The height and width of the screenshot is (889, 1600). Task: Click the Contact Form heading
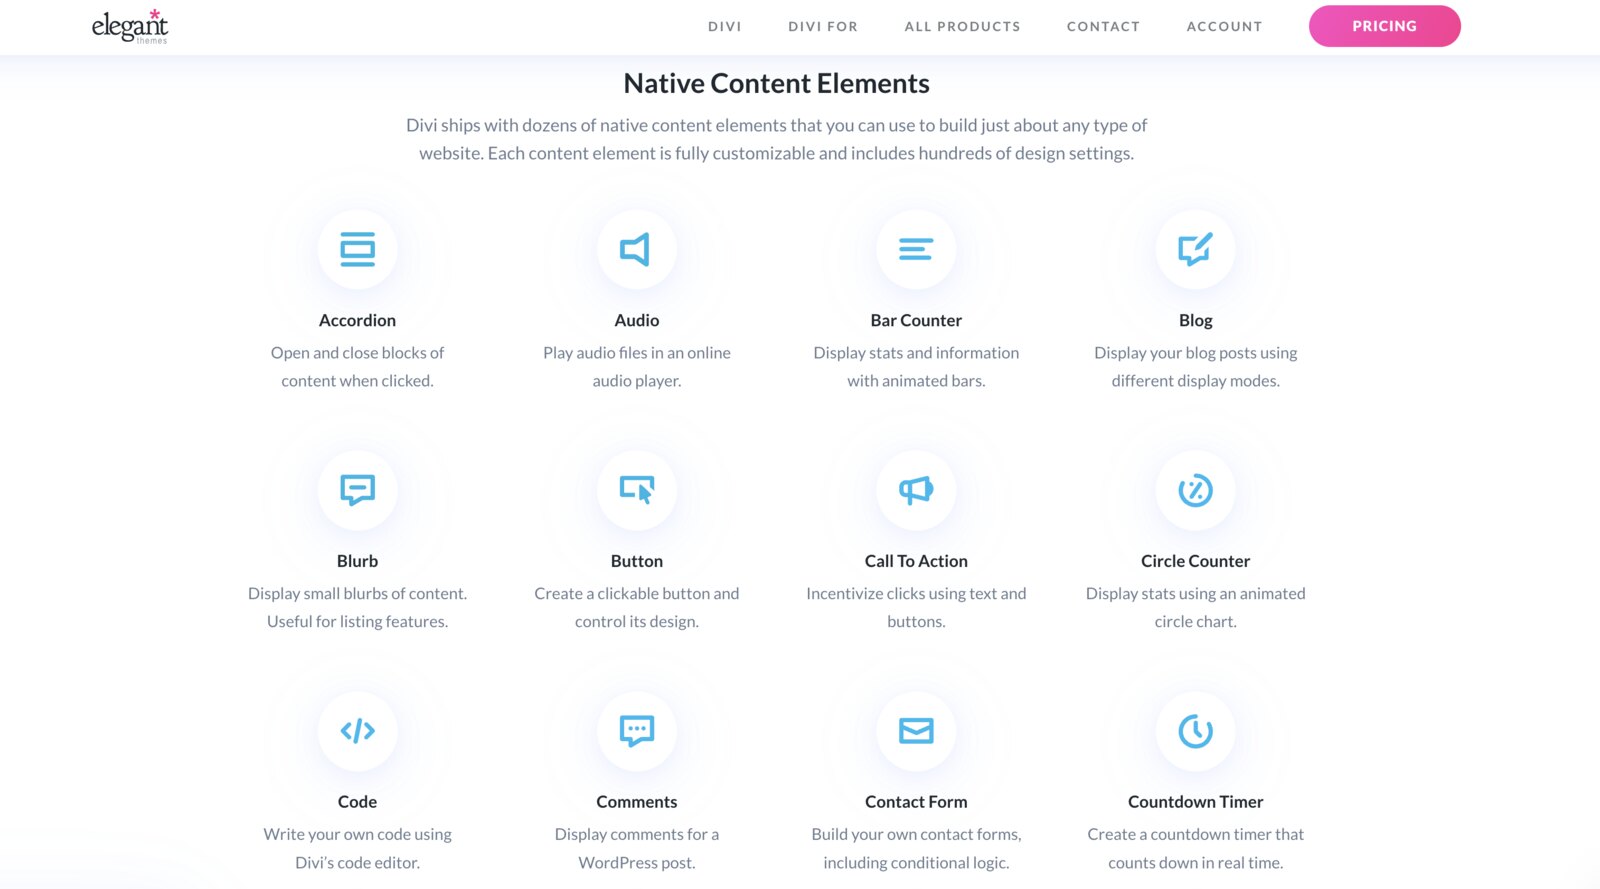coord(916,802)
